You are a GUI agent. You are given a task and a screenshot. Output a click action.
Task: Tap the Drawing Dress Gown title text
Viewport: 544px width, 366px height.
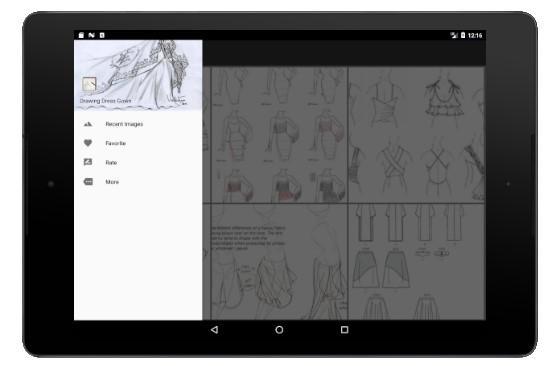click(105, 101)
